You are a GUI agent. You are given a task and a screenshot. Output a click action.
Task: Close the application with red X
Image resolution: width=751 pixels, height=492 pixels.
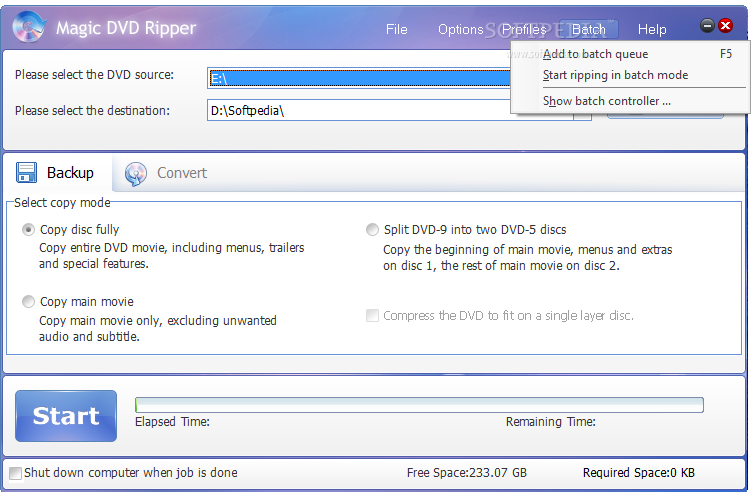[x=725, y=25]
